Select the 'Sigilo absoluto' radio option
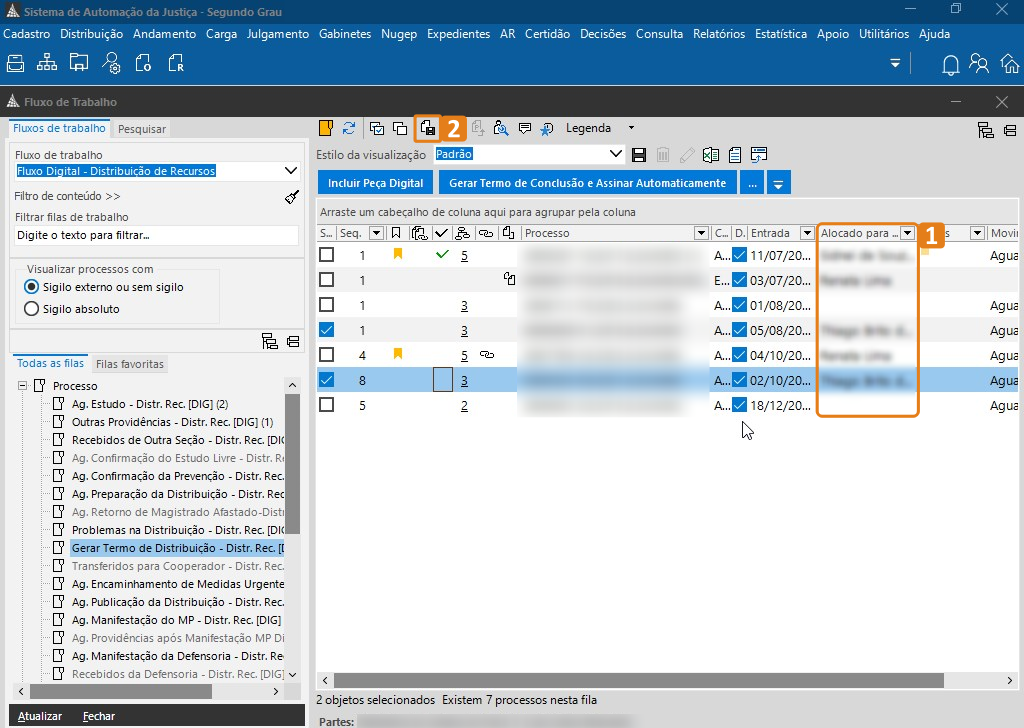 click(31, 309)
